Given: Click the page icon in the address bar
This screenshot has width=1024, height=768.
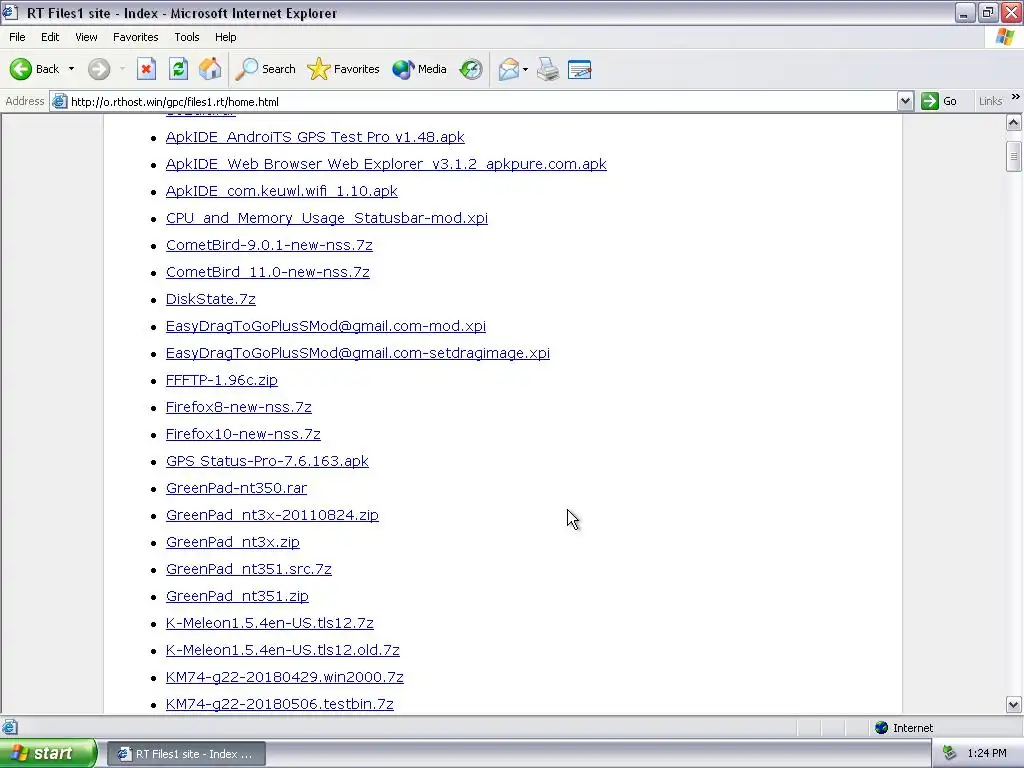Looking at the screenshot, I should 59,101.
